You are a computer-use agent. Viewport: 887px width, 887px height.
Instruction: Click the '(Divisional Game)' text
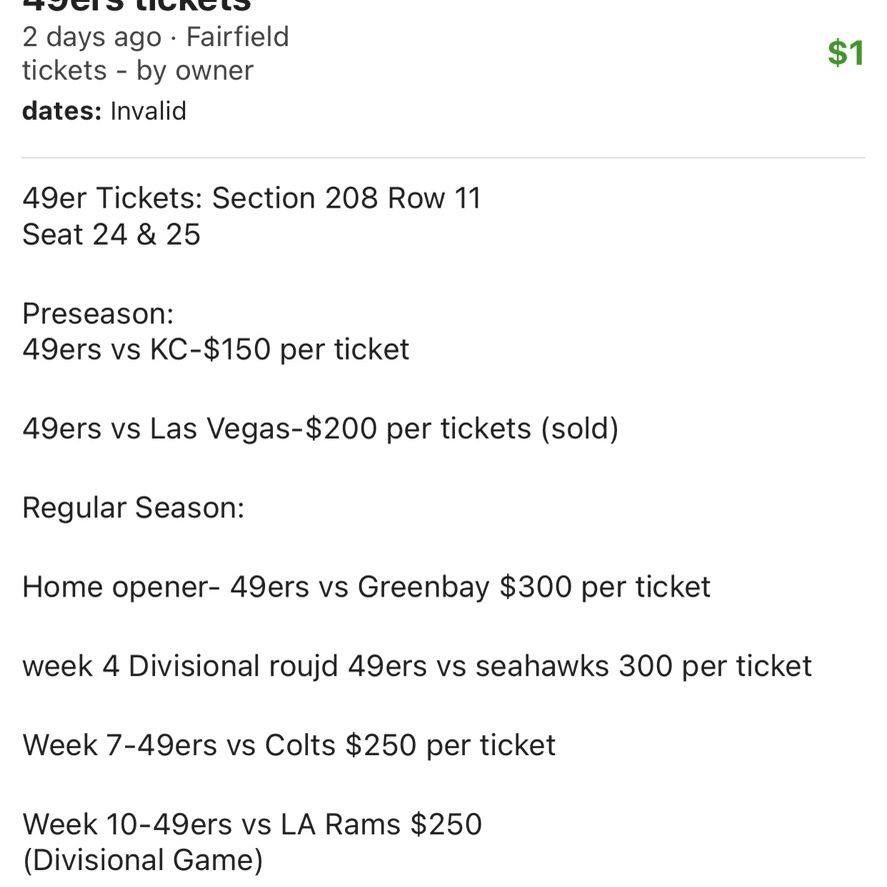coord(143,860)
